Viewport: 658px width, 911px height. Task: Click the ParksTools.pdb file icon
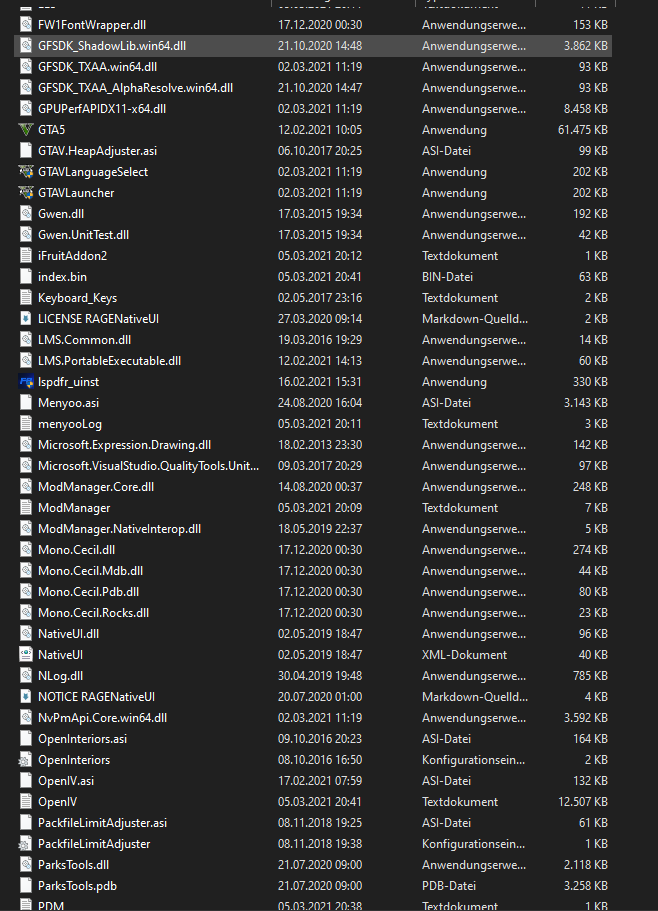click(26, 885)
